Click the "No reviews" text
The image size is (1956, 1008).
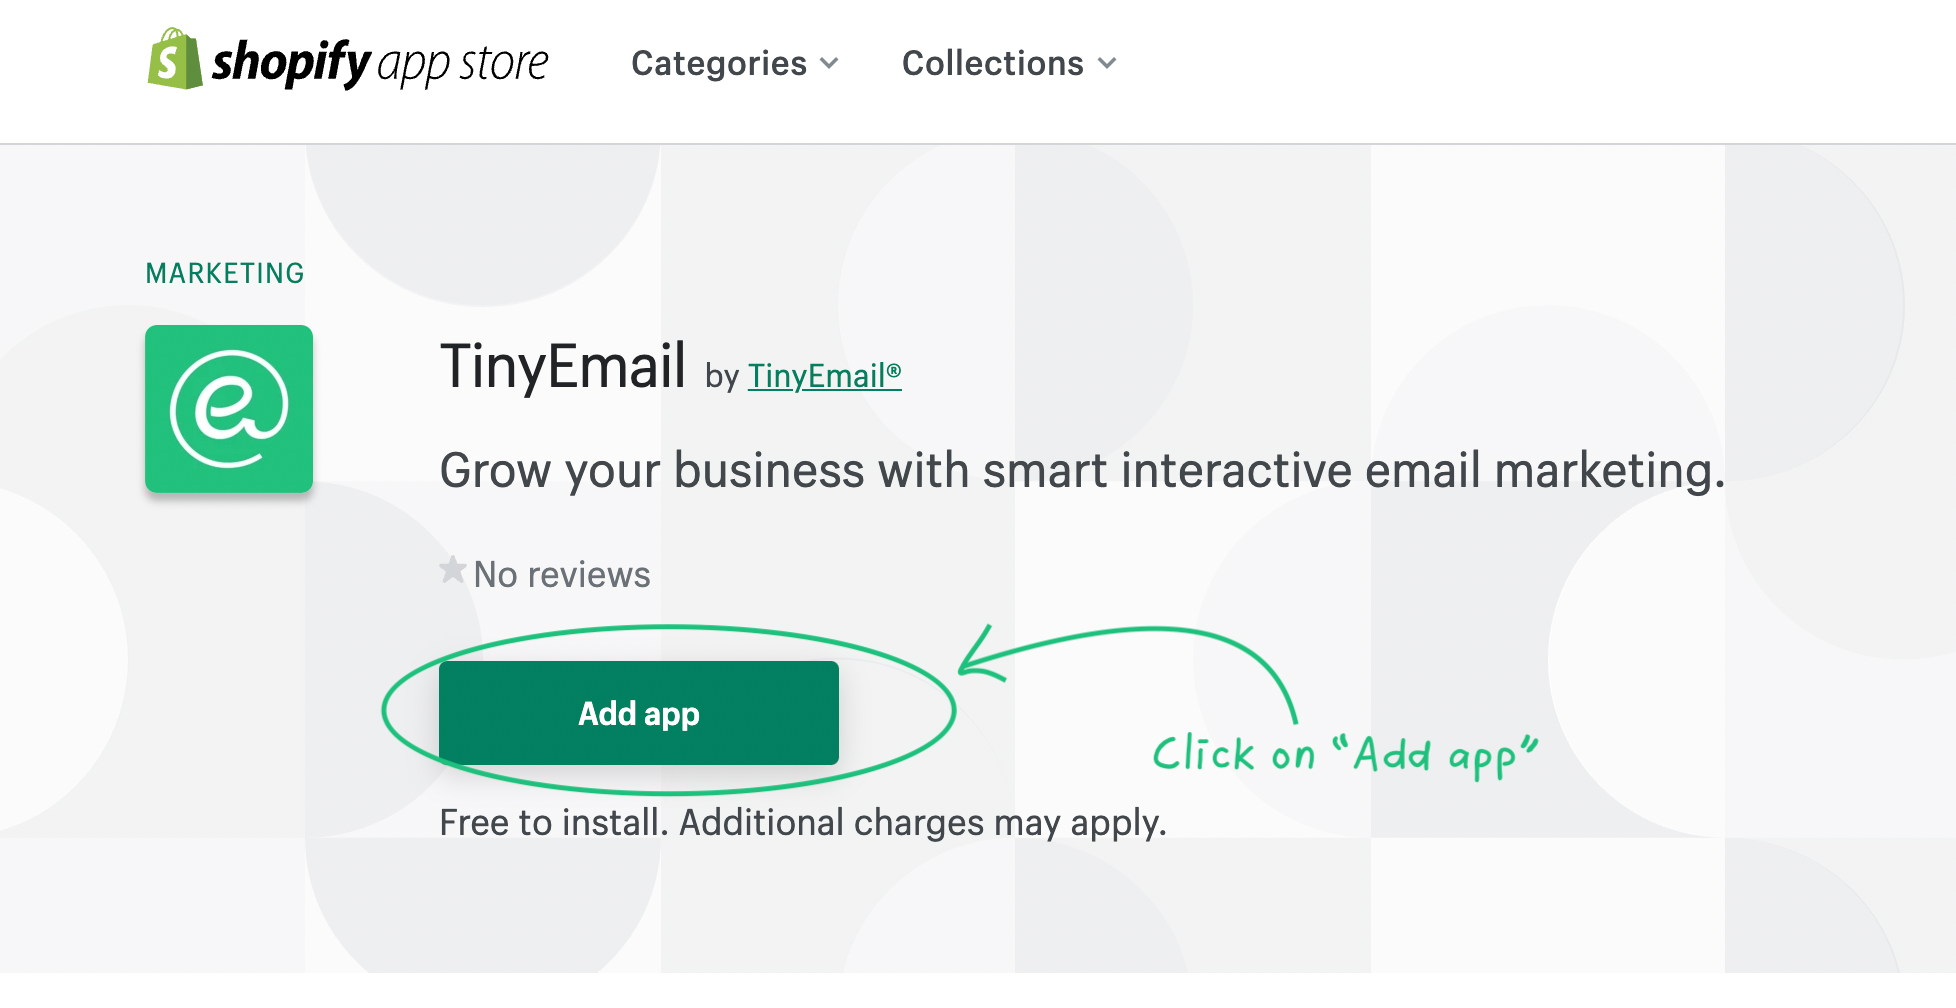click(x=562, y=575)
